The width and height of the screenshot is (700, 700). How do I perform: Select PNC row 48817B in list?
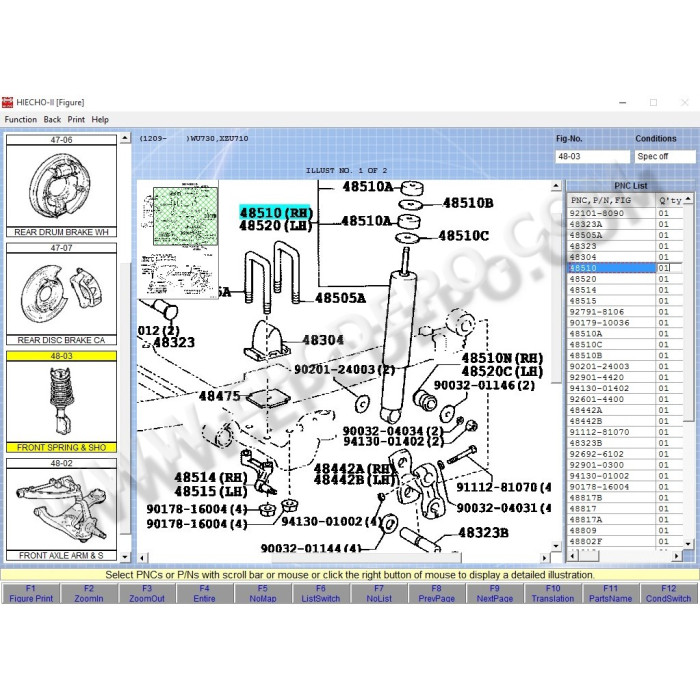[x=625, y=498]
